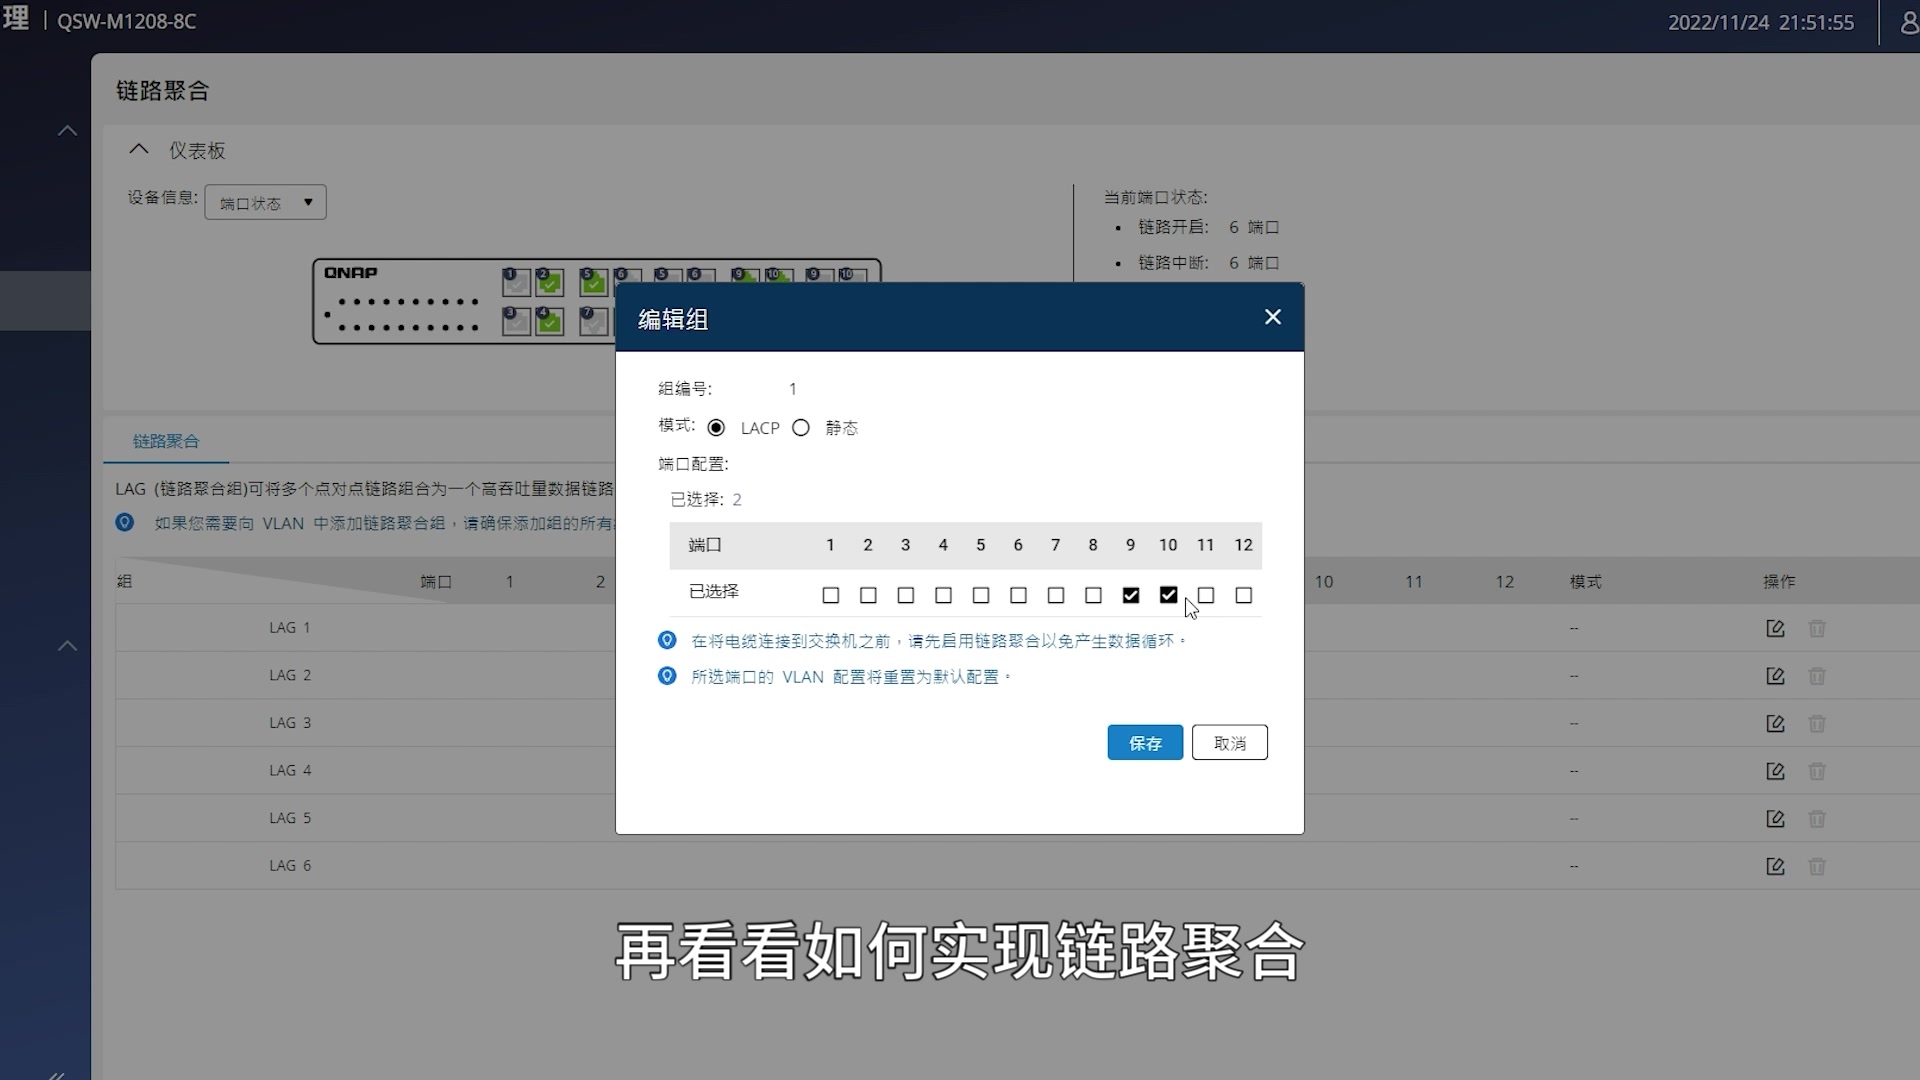The image size is (1920, 1080).
Task: Click header date and time display
Action: tap(1761, 22)
